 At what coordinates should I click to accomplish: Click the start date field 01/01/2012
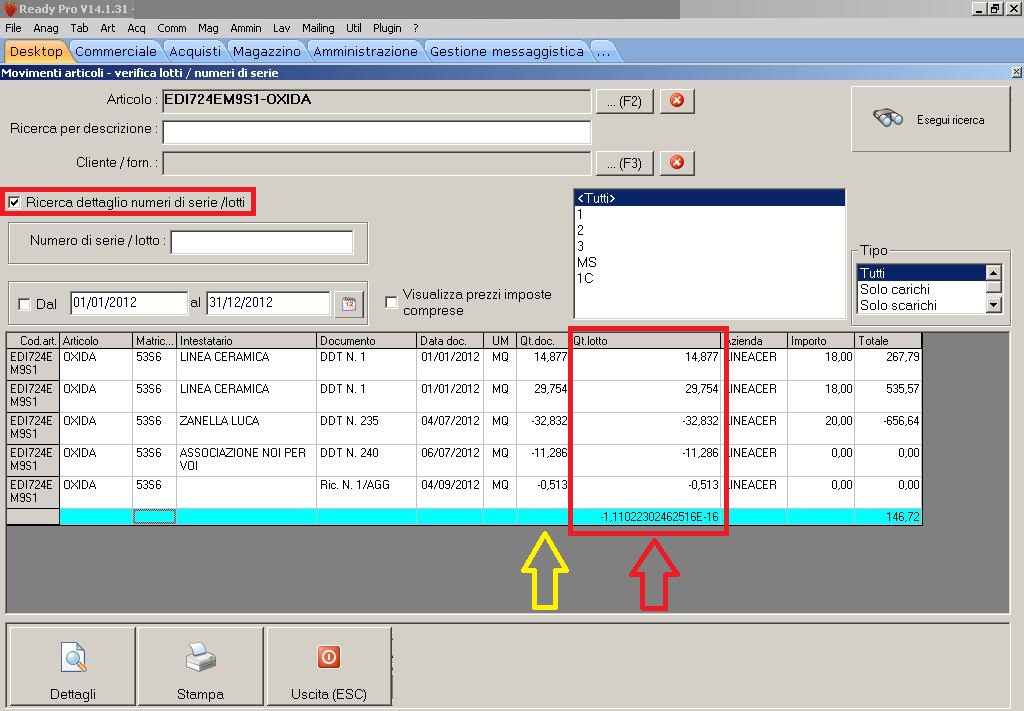[x=129, y=303]
